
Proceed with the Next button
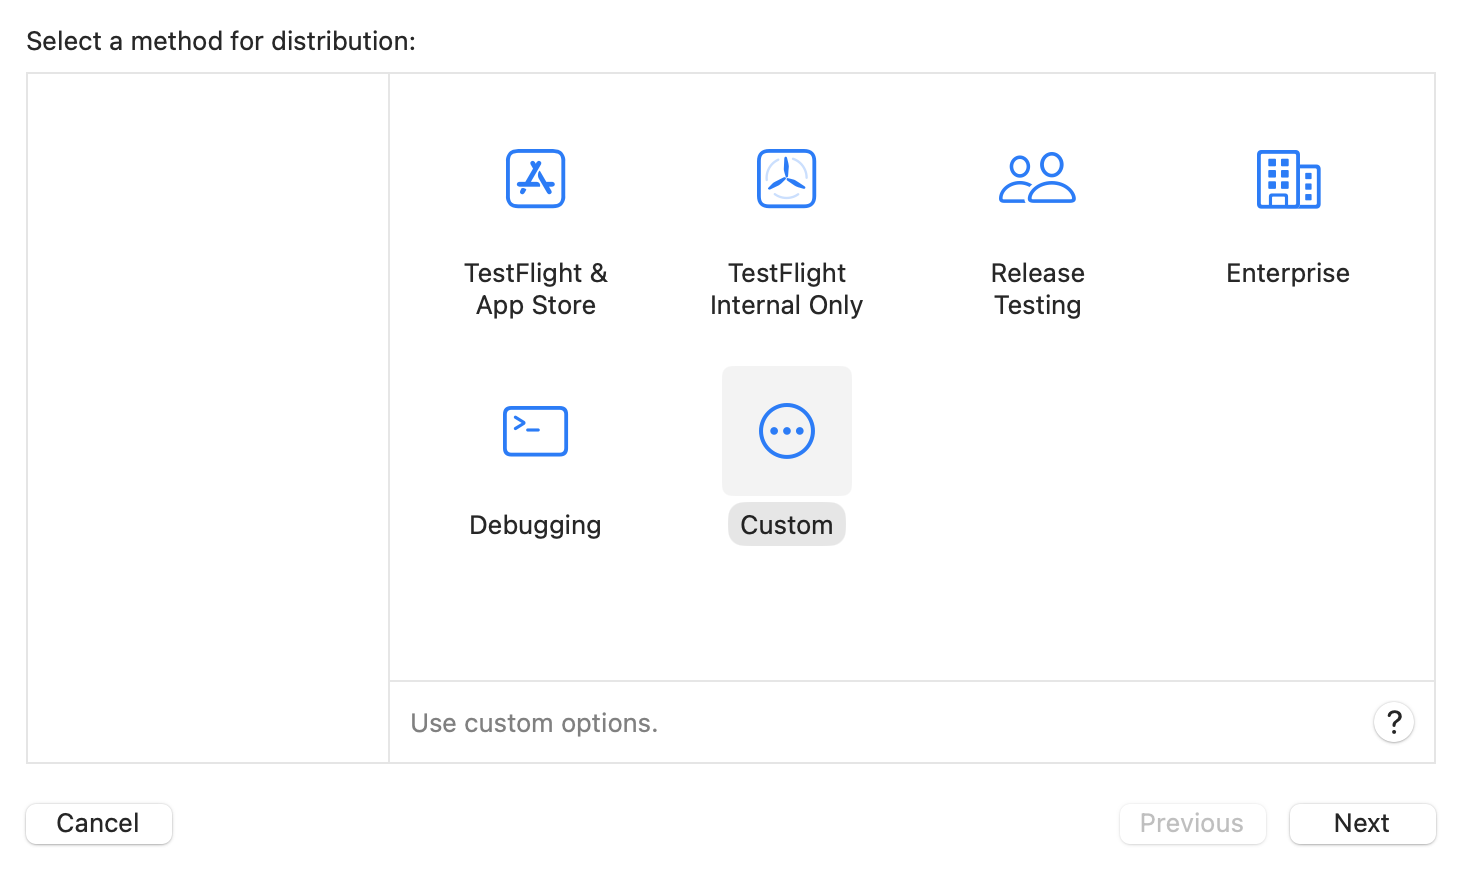pos(1362,823)
